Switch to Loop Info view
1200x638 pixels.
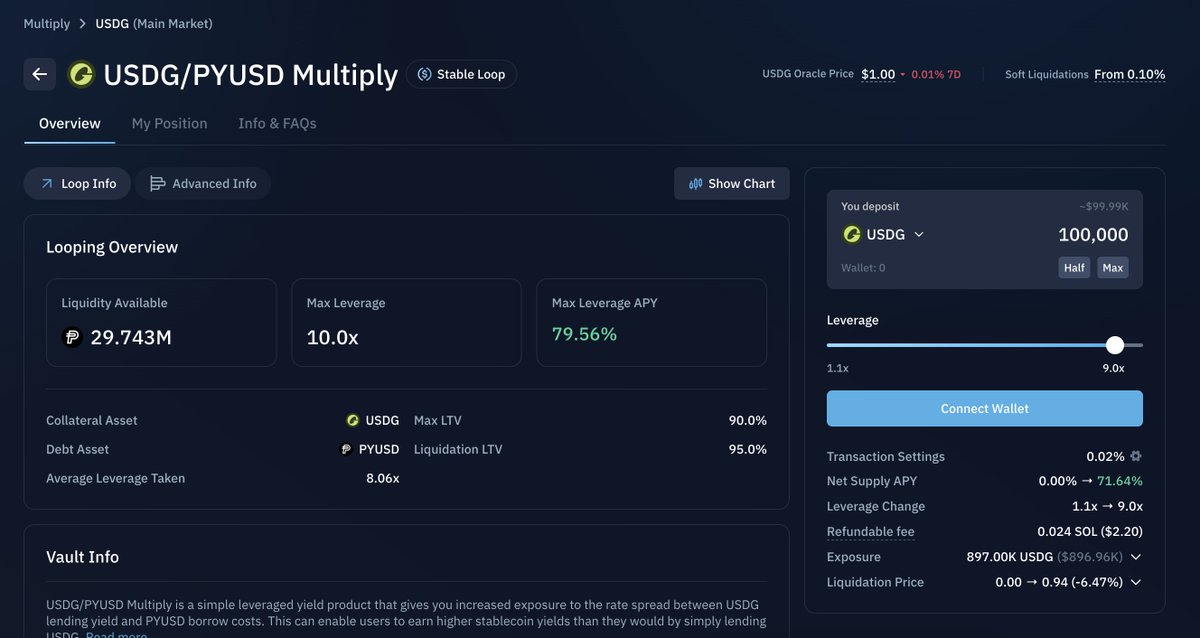coord(78,184)
